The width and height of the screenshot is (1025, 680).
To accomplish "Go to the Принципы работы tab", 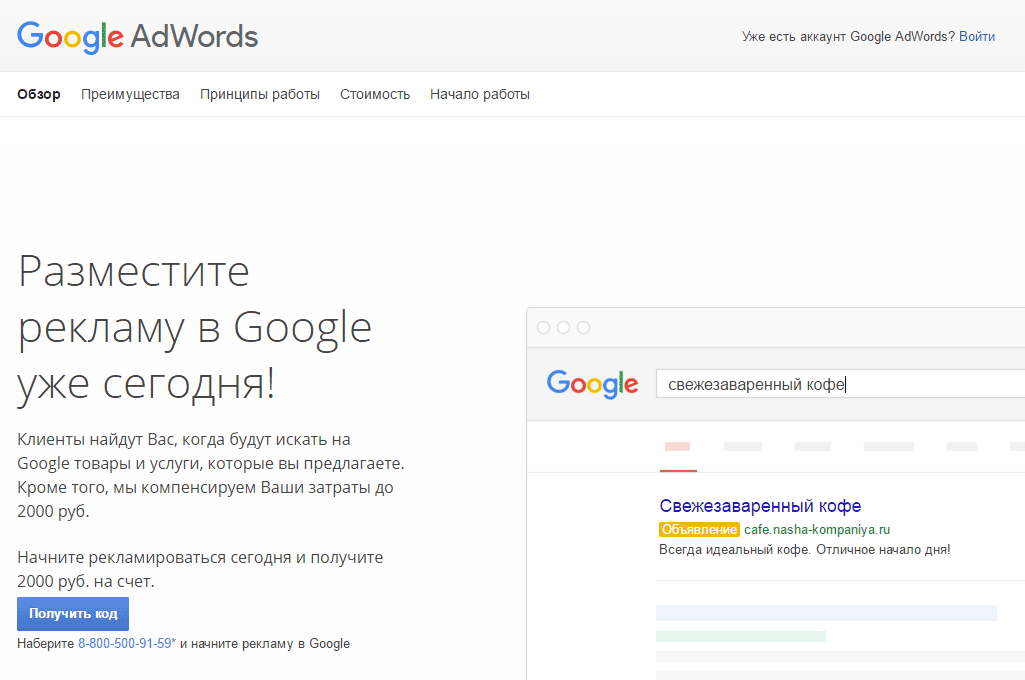I will pyautogui.click(x=259, y=94).
